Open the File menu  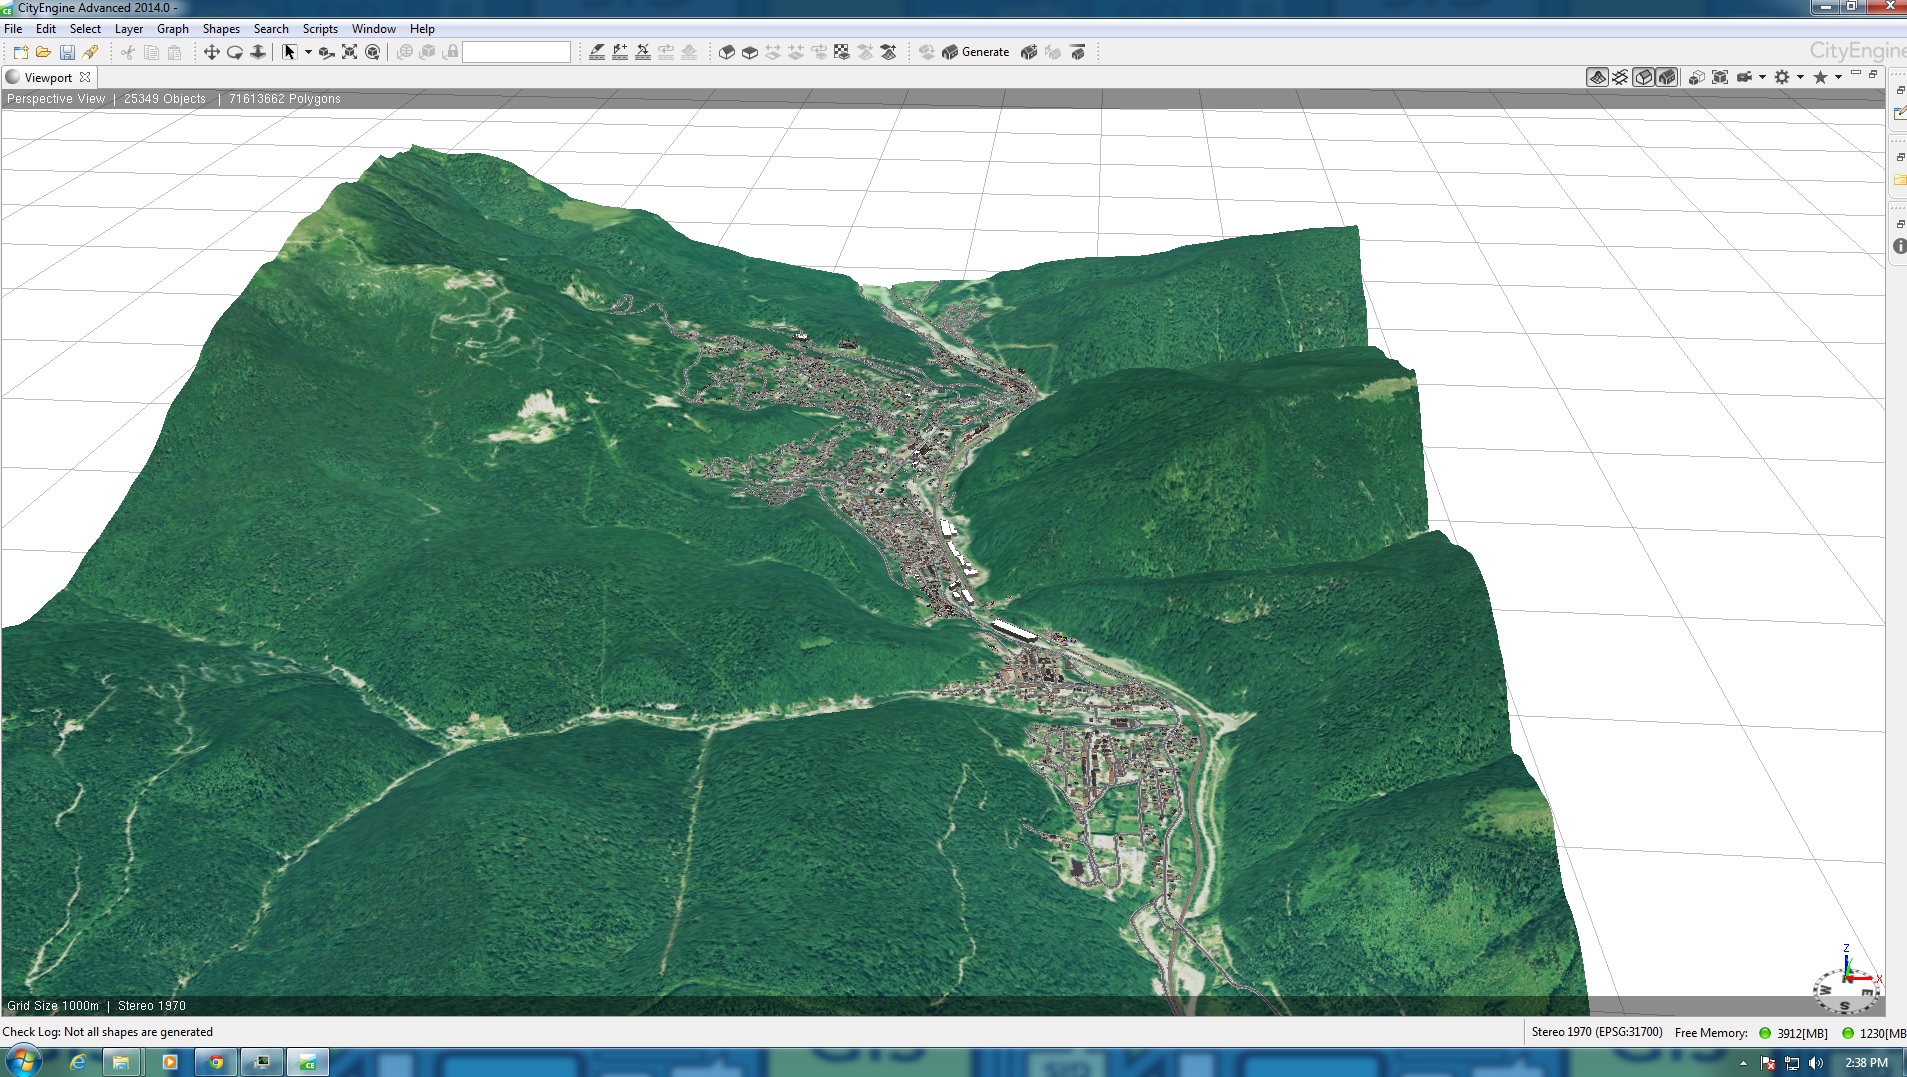tap(13, 29)
